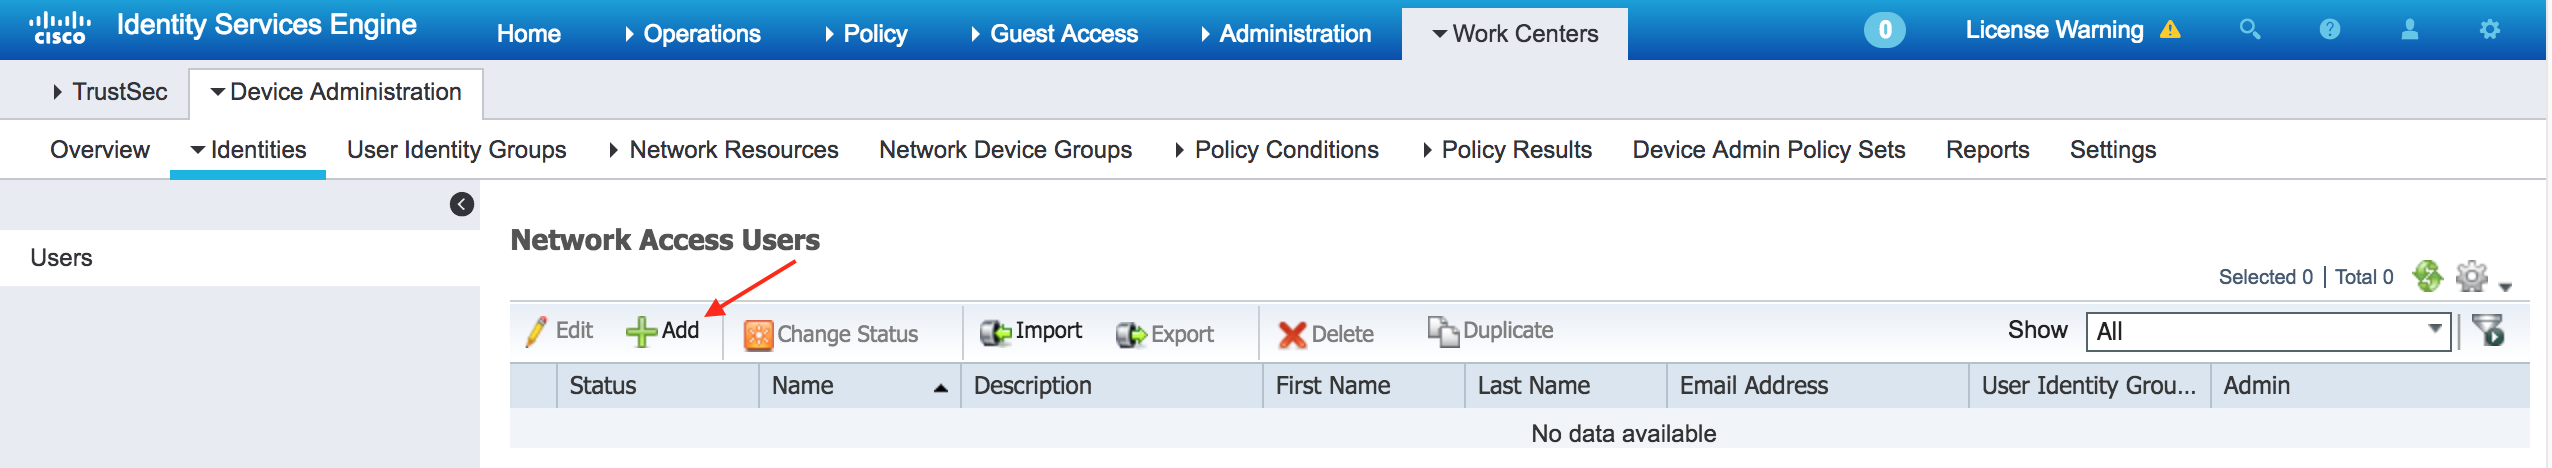This screenshot has height=468, width=2552.
Task: Switch to the TrustSec tab
Action: (x=110, y=92)
